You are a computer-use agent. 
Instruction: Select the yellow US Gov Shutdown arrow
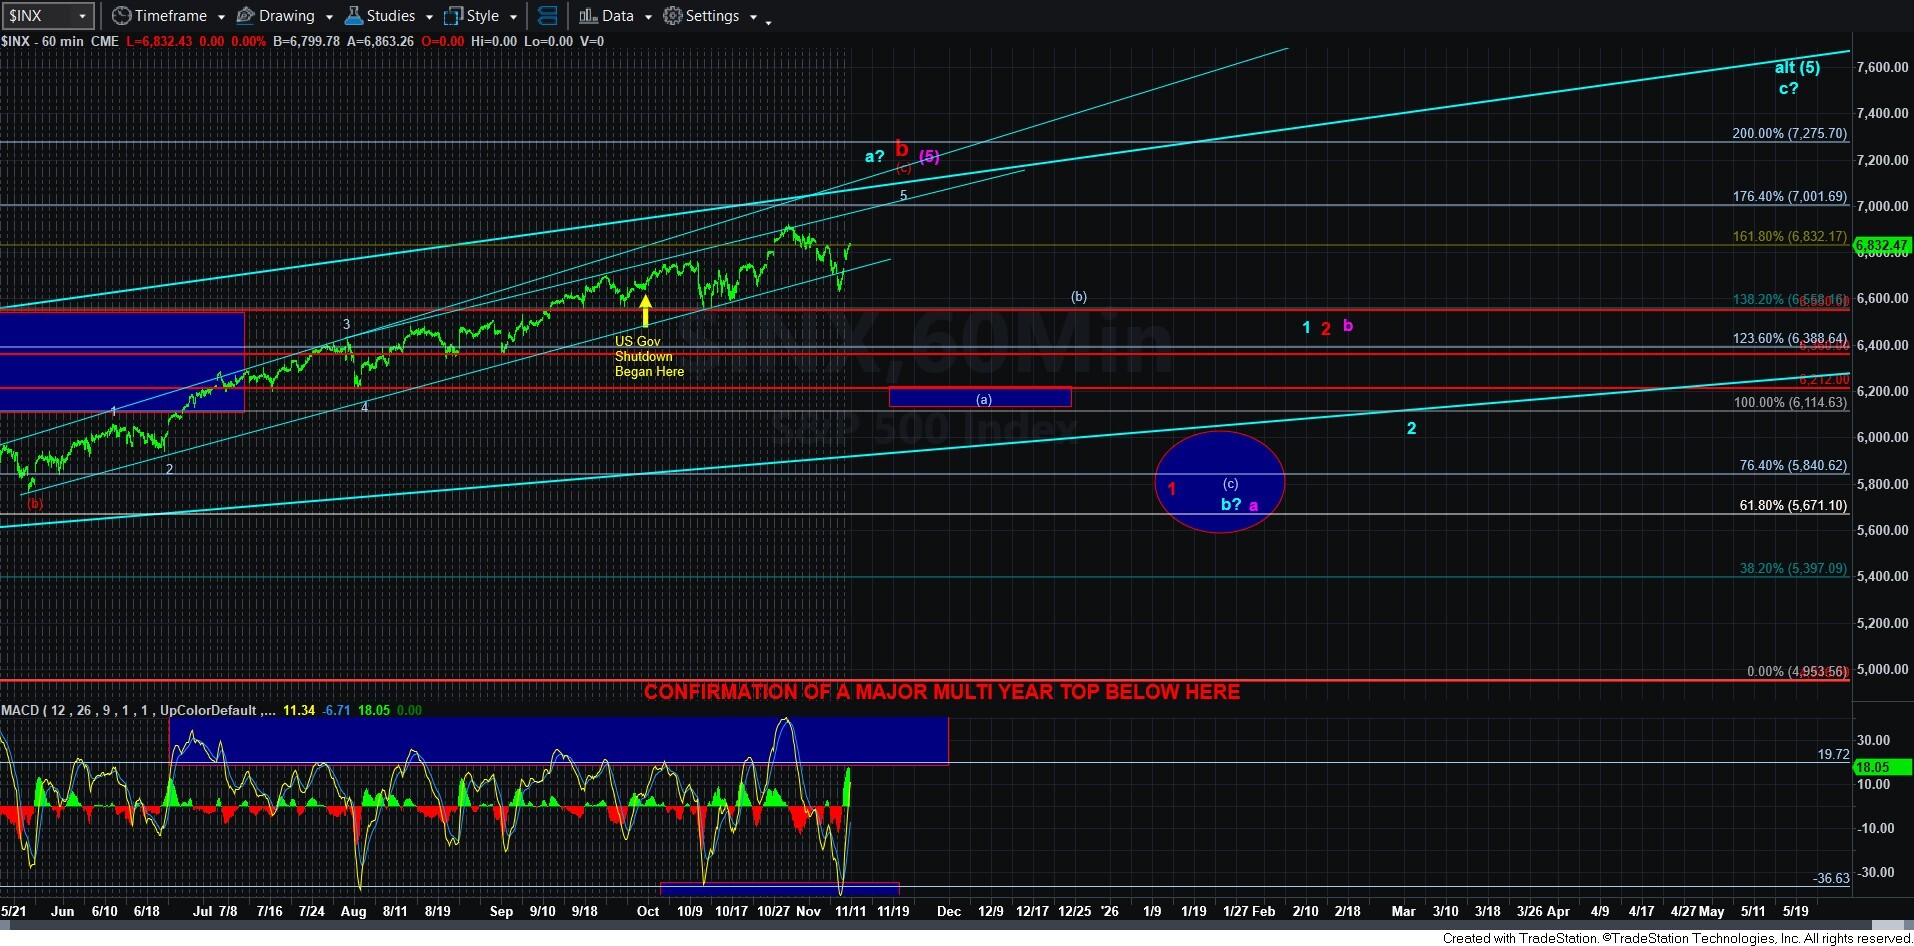tap(645, 310)
